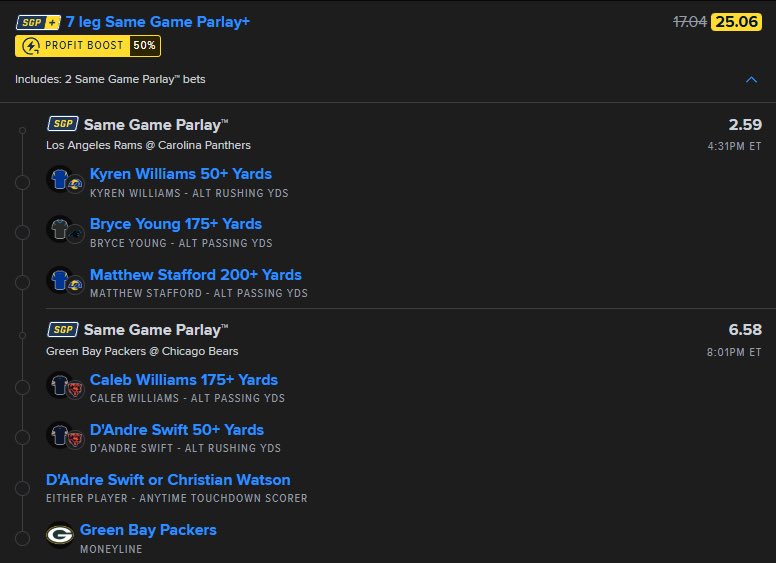Screen dimensions: 776x563
Task: Click Caleb Williams jersey icon
Action: (59, 385)
